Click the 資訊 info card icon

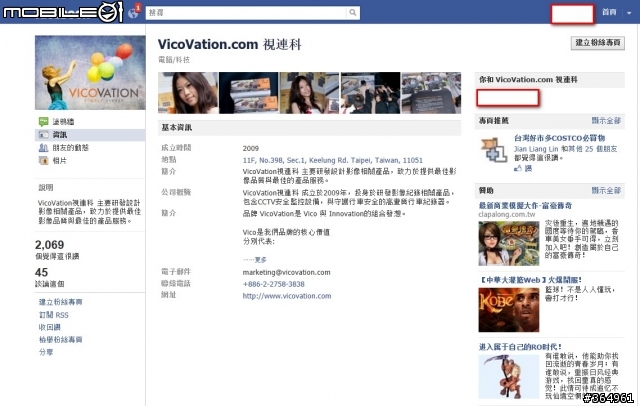click(44, 135)
